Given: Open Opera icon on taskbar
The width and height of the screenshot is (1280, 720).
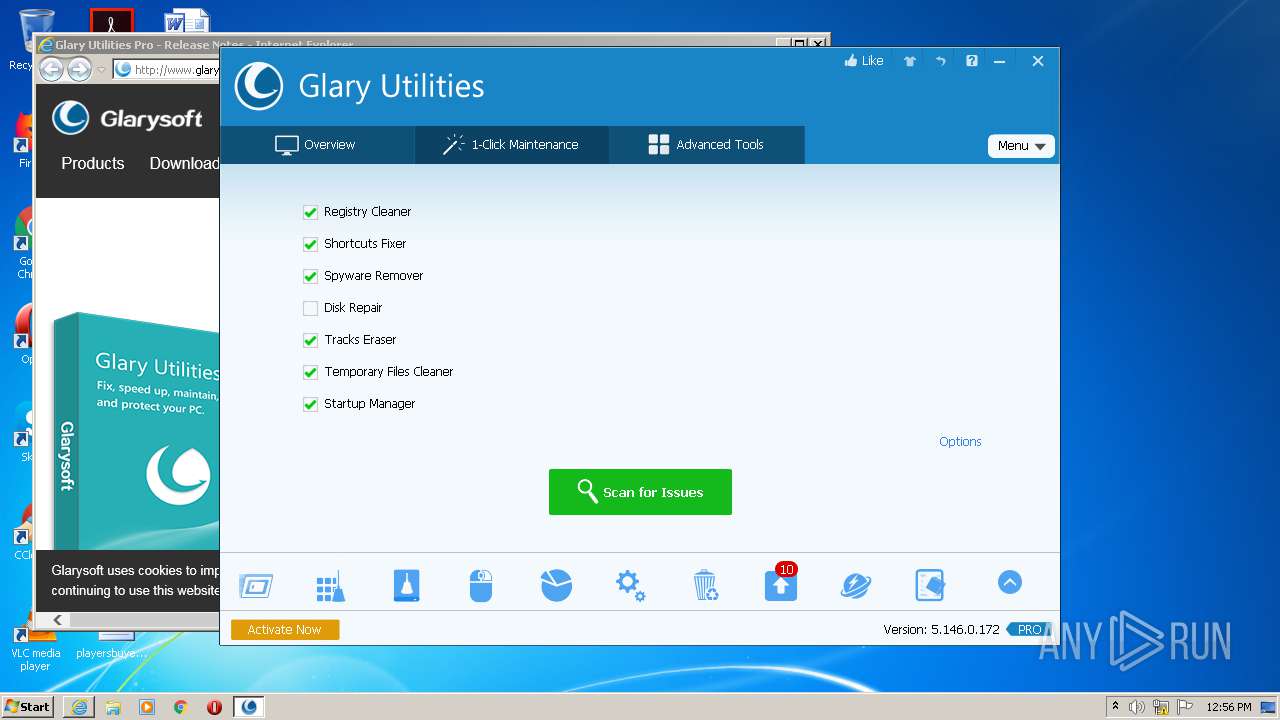Looking at the screenshot, I should click(x=214, y=707).
